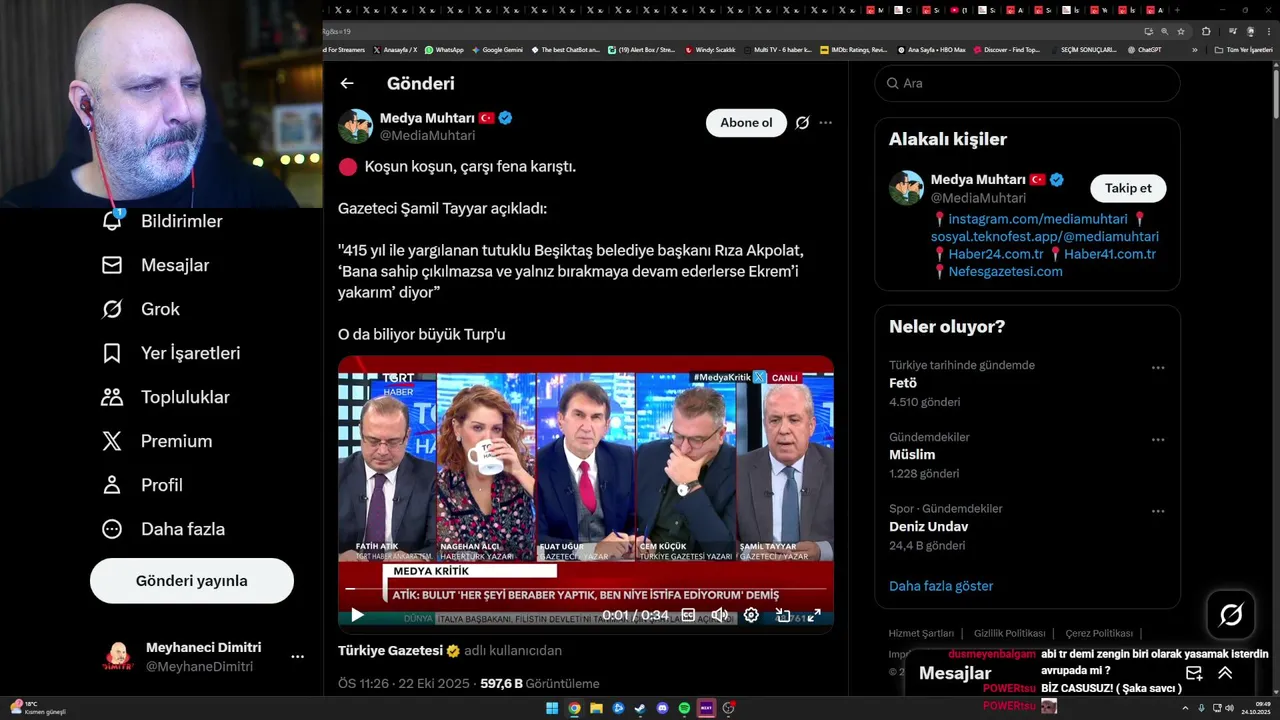Screen dimensions: 1280x720
Task: Click the Grok icon beside Abone ol
Action: coord(802,123)
